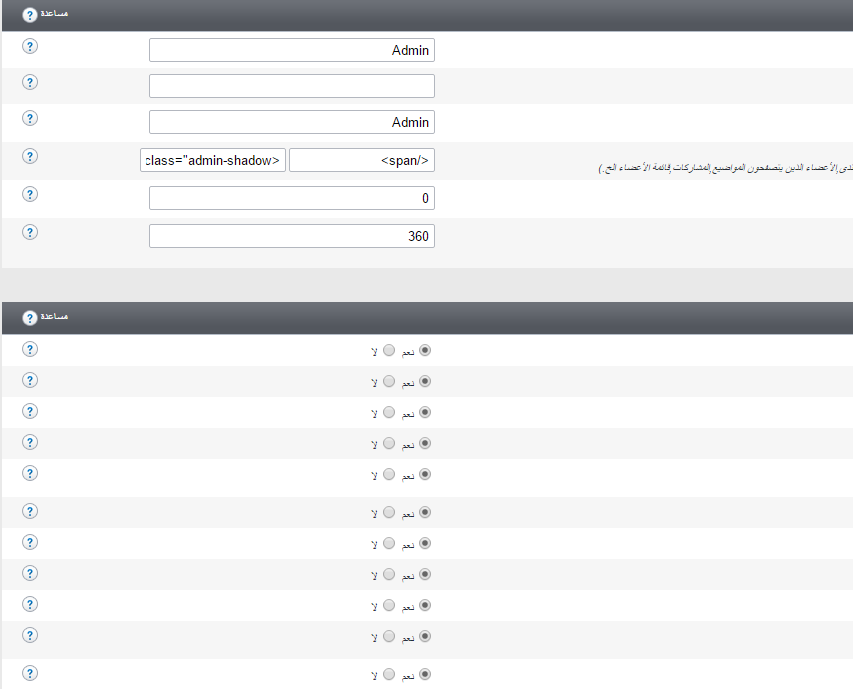
Task: Set لا in the sixth yes/no row
Action: (x=389, y=512)
